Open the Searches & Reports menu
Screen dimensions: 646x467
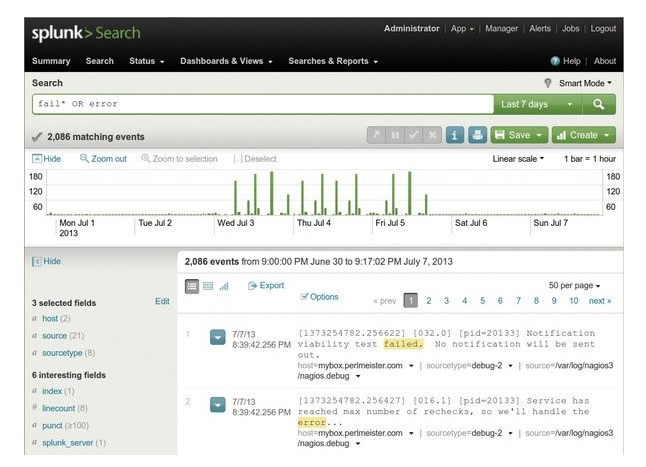click(x=333, y=61)
